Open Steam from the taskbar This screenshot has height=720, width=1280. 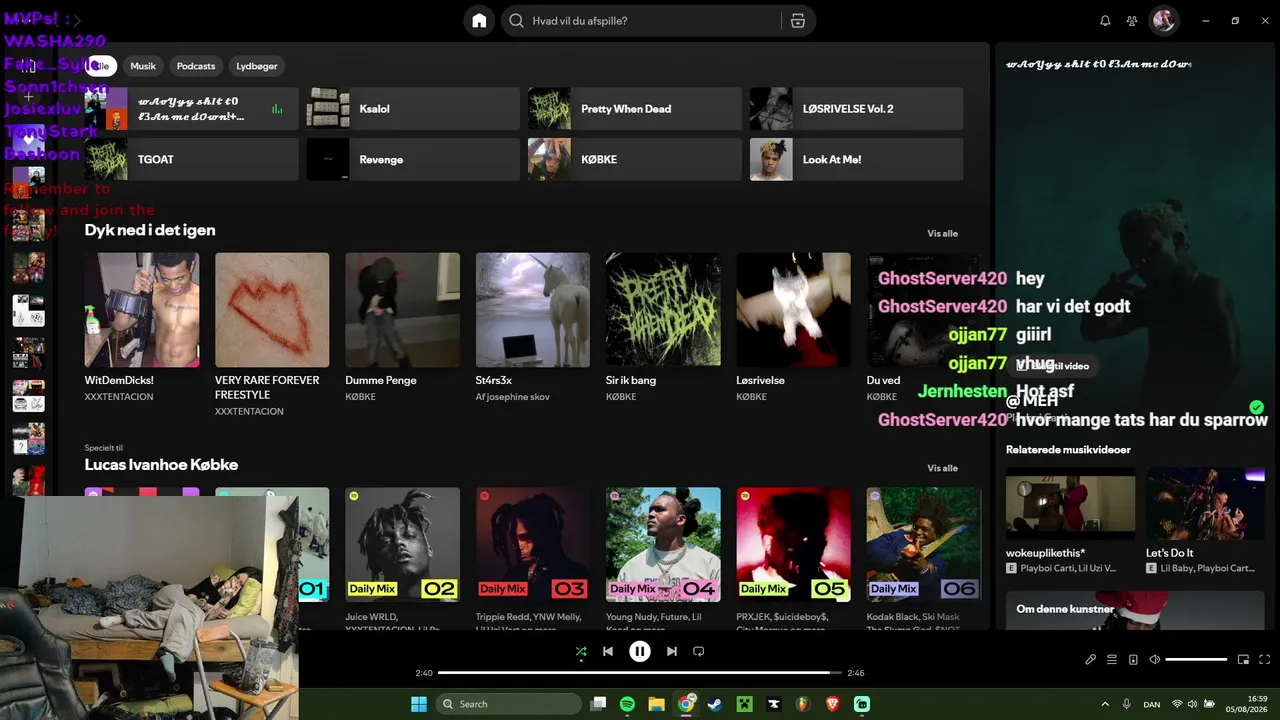pos(714,704)
